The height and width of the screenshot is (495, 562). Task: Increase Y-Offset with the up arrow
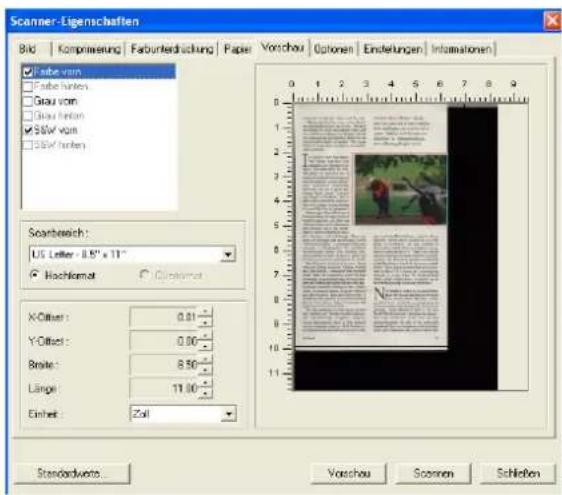(x=205, y=336)
